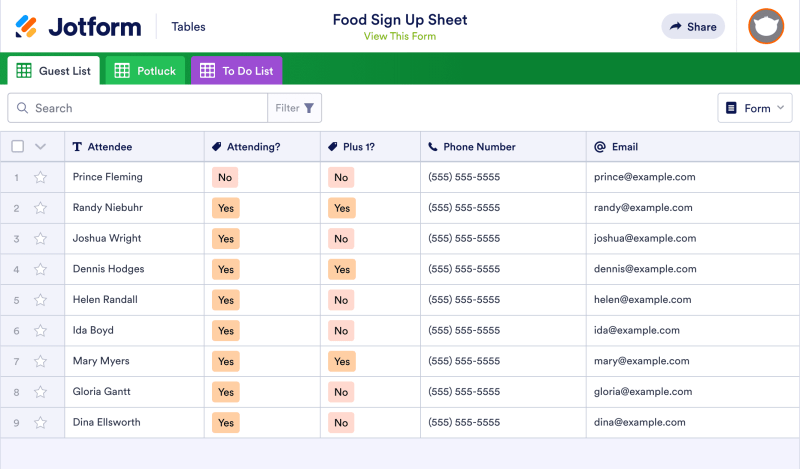The image size is (800, 469).
Task: Open the View This Form link
Action: (400, 36)
